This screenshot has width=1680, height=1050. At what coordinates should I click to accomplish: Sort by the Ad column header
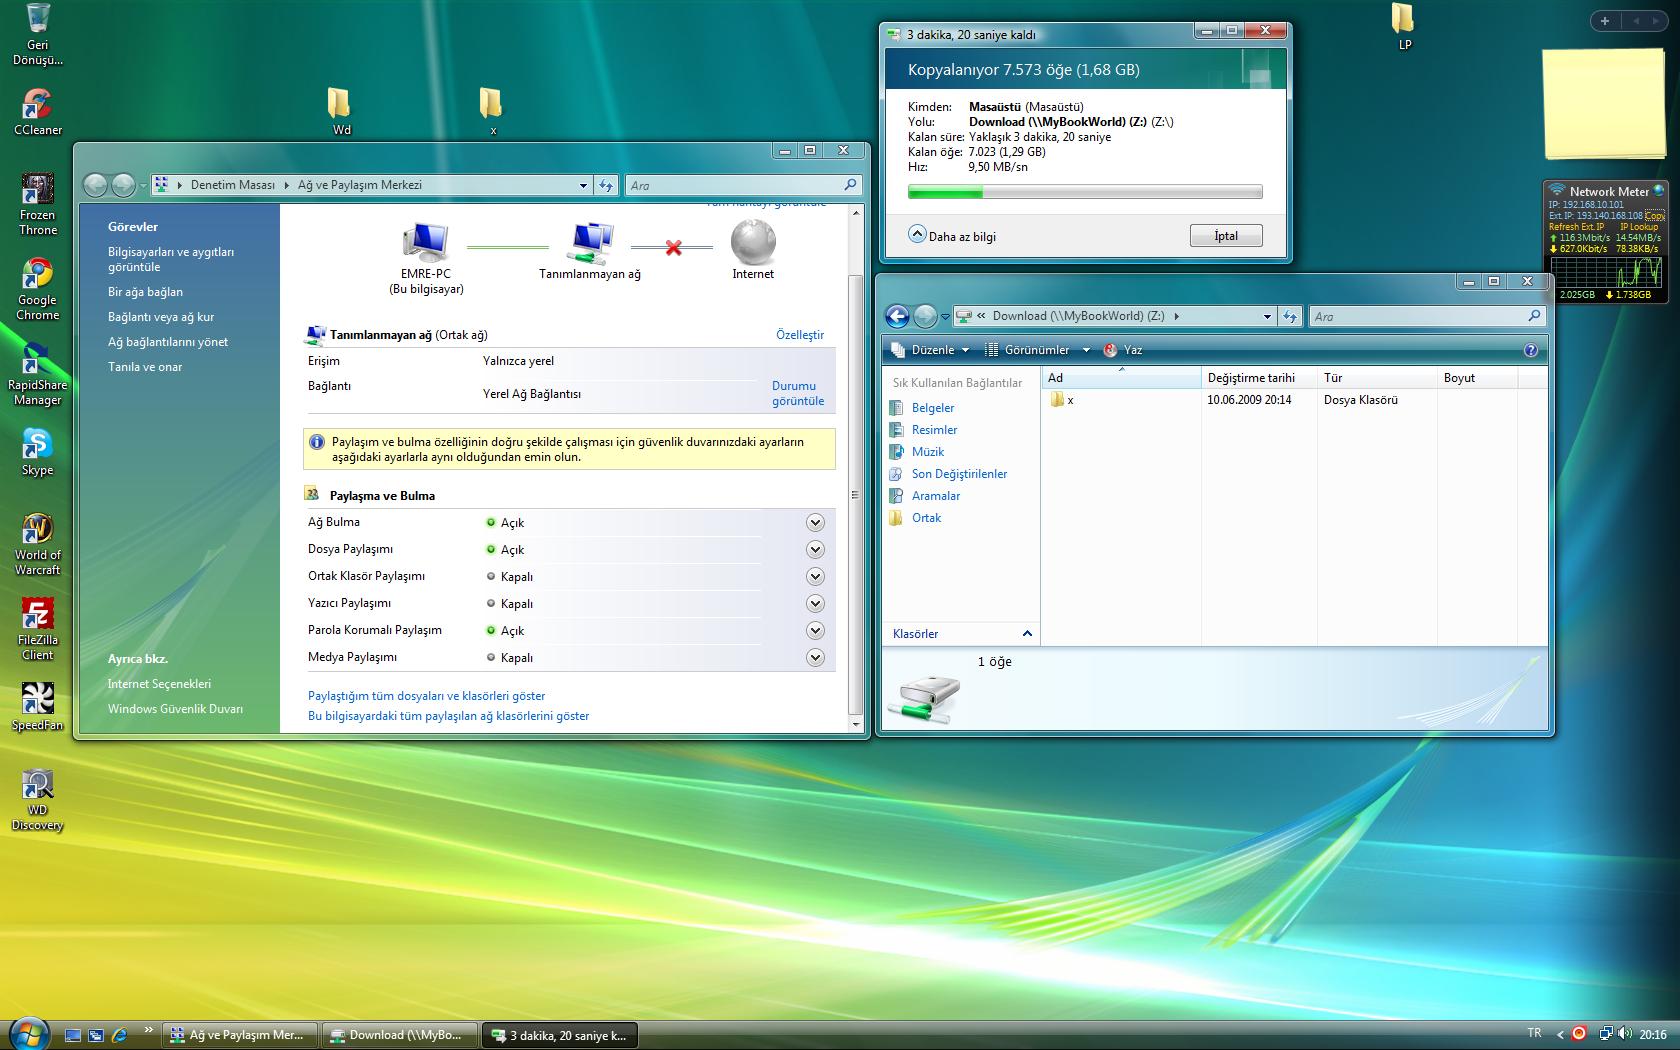point(1122,378)
